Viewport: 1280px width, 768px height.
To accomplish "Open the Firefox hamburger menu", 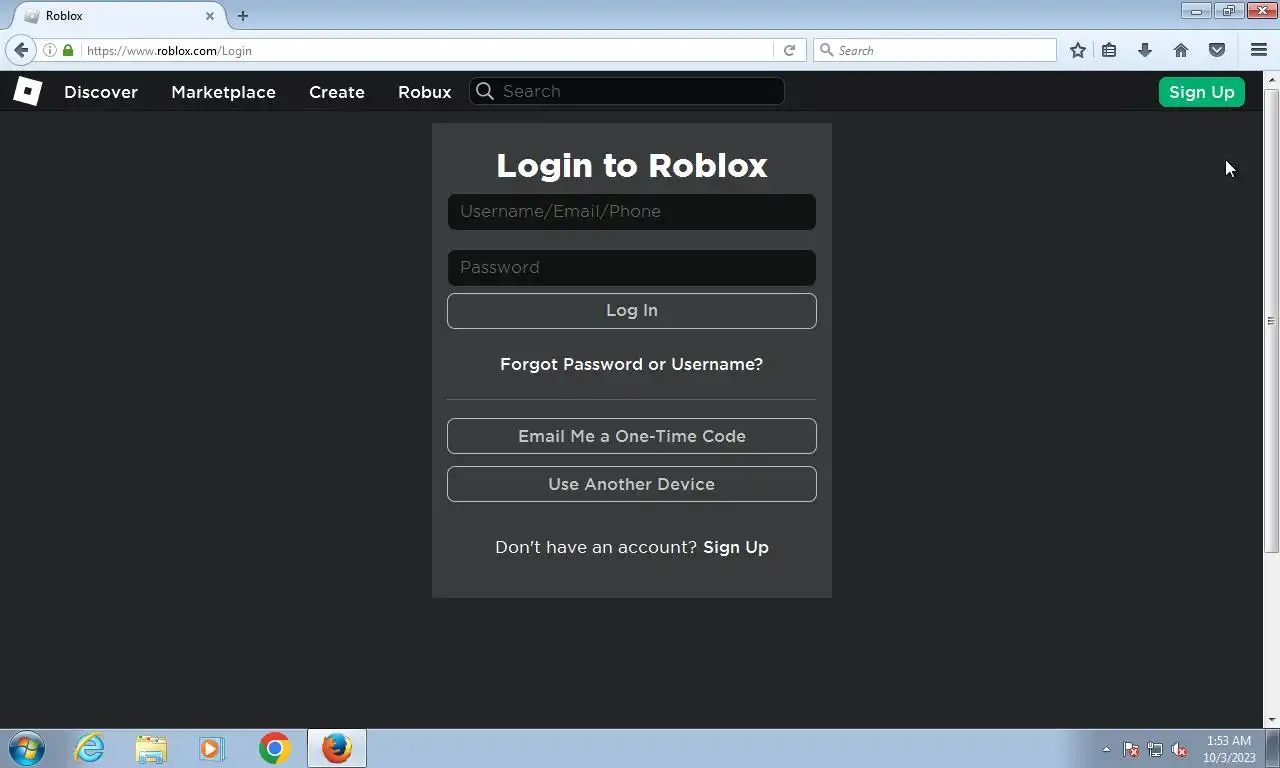I will [1259, 50].
